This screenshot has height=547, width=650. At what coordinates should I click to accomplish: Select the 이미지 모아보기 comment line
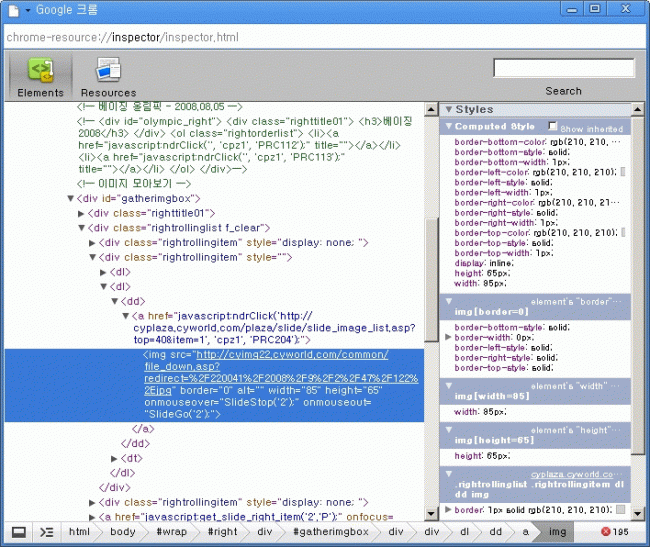134,184
